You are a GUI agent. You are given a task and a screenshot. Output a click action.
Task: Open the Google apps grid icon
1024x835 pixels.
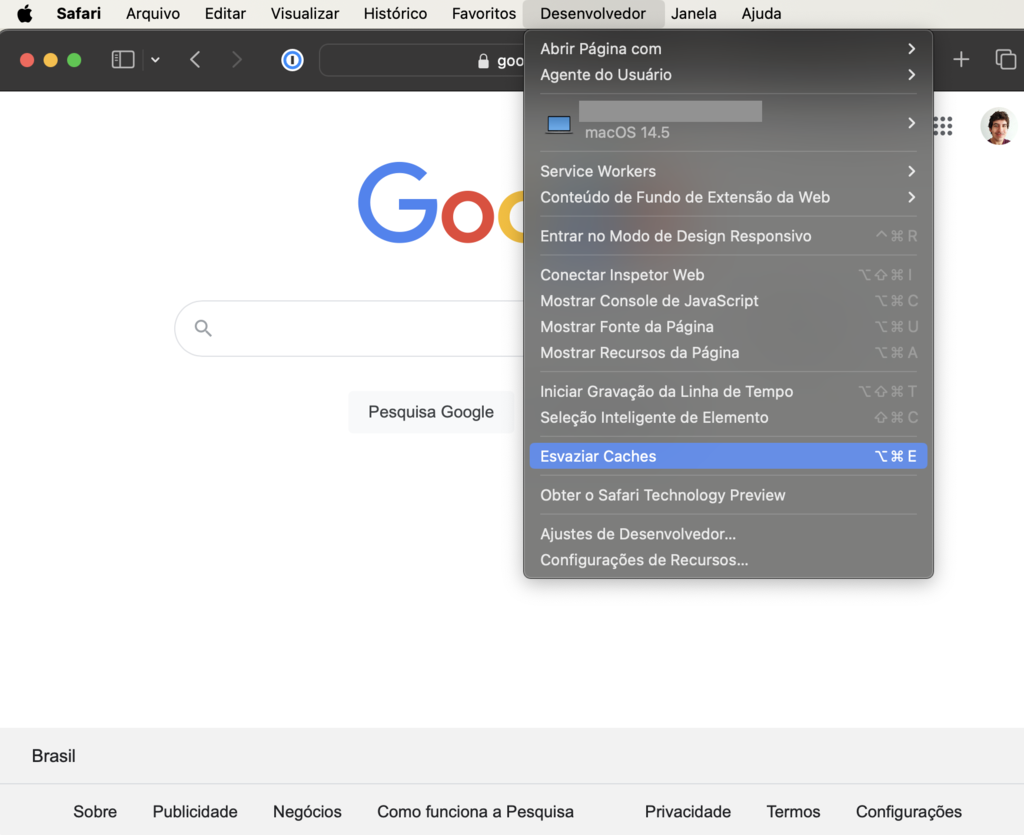942,126
